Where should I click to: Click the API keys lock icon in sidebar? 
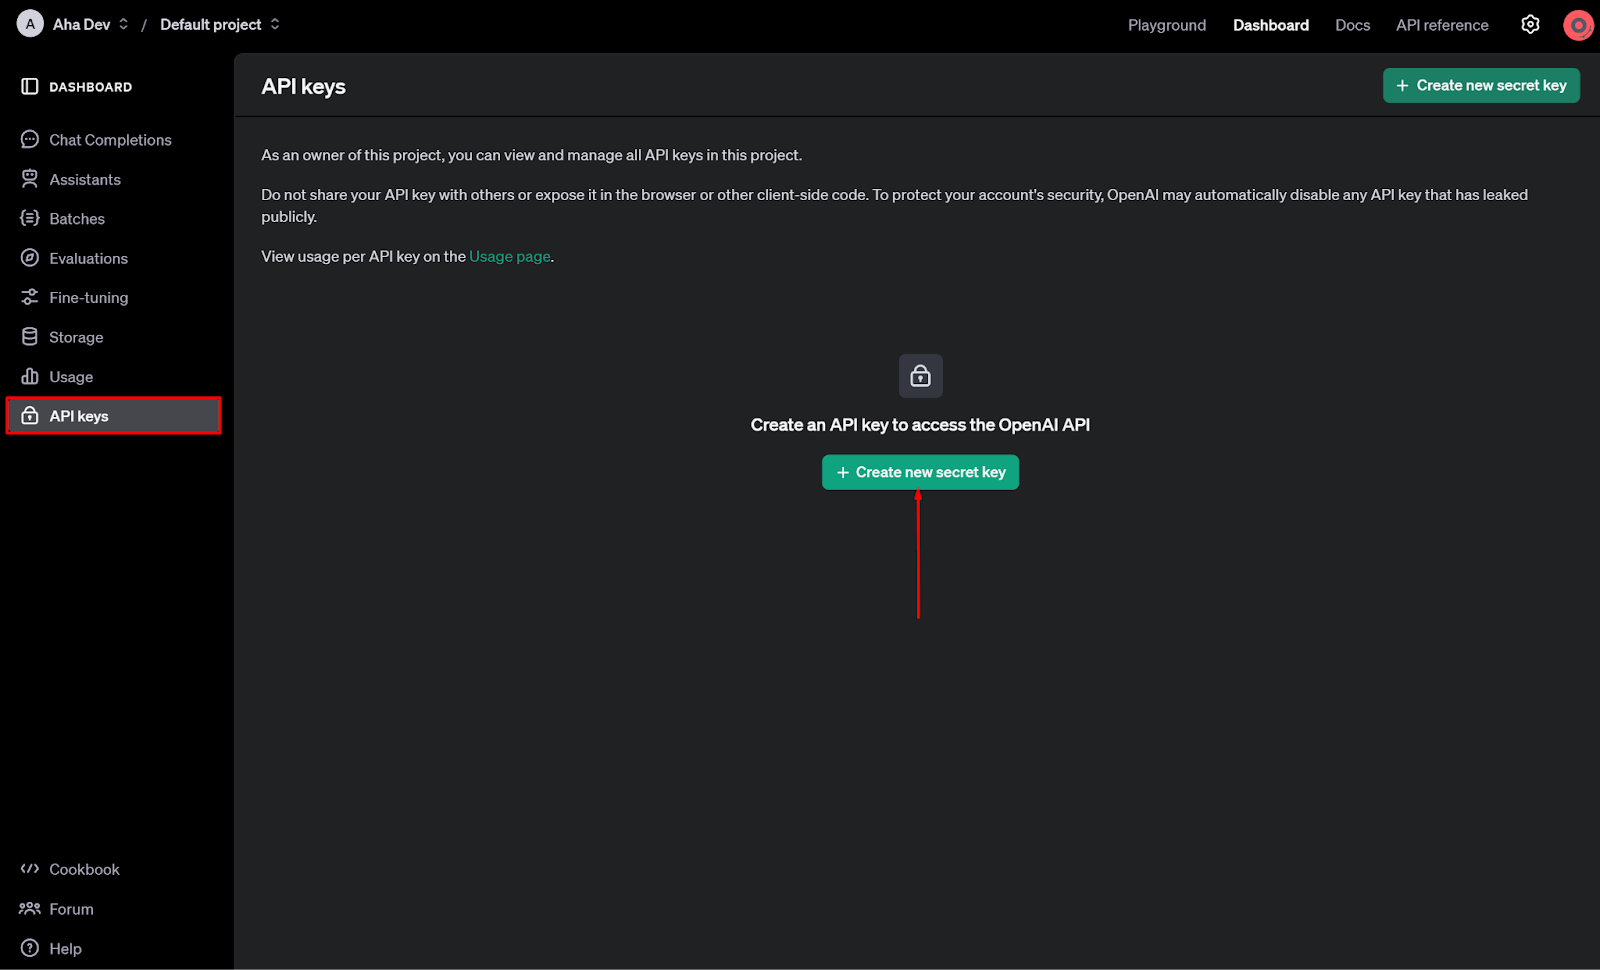click(30, 415)
